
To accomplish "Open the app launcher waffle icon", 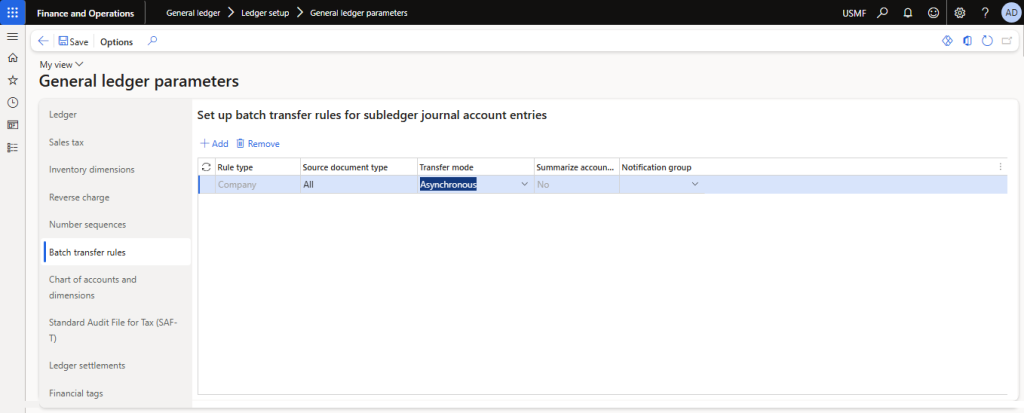I will click(12, 12).
